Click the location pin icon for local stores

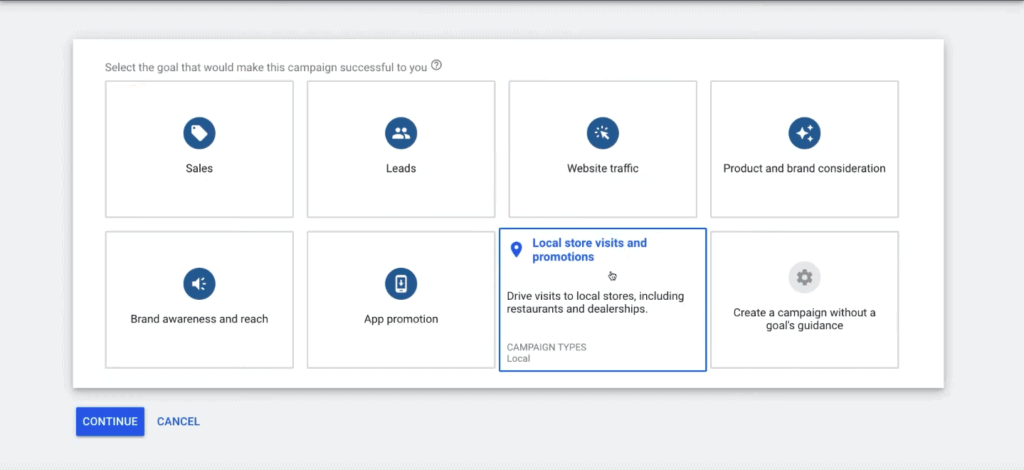[x=516, y=249]
